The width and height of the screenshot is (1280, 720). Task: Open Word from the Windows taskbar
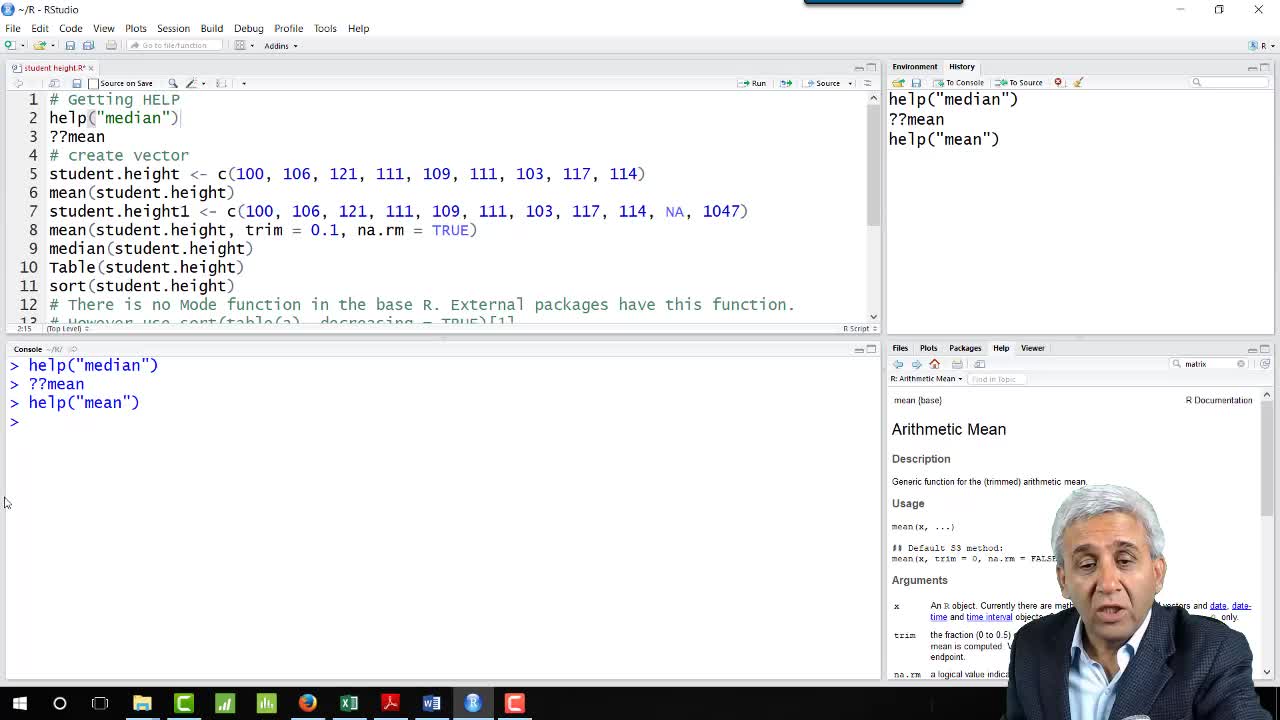pos(431,703)
